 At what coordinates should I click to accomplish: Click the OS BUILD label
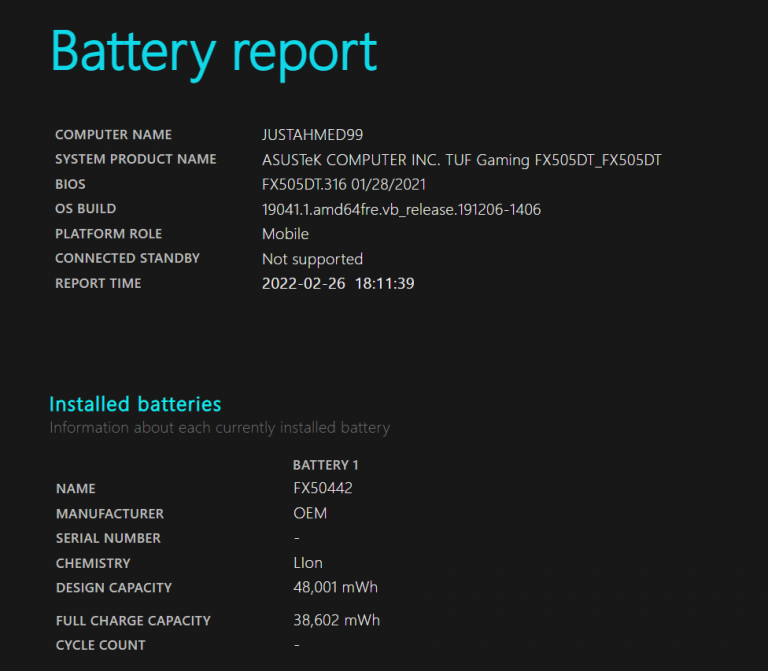point(85,209)
